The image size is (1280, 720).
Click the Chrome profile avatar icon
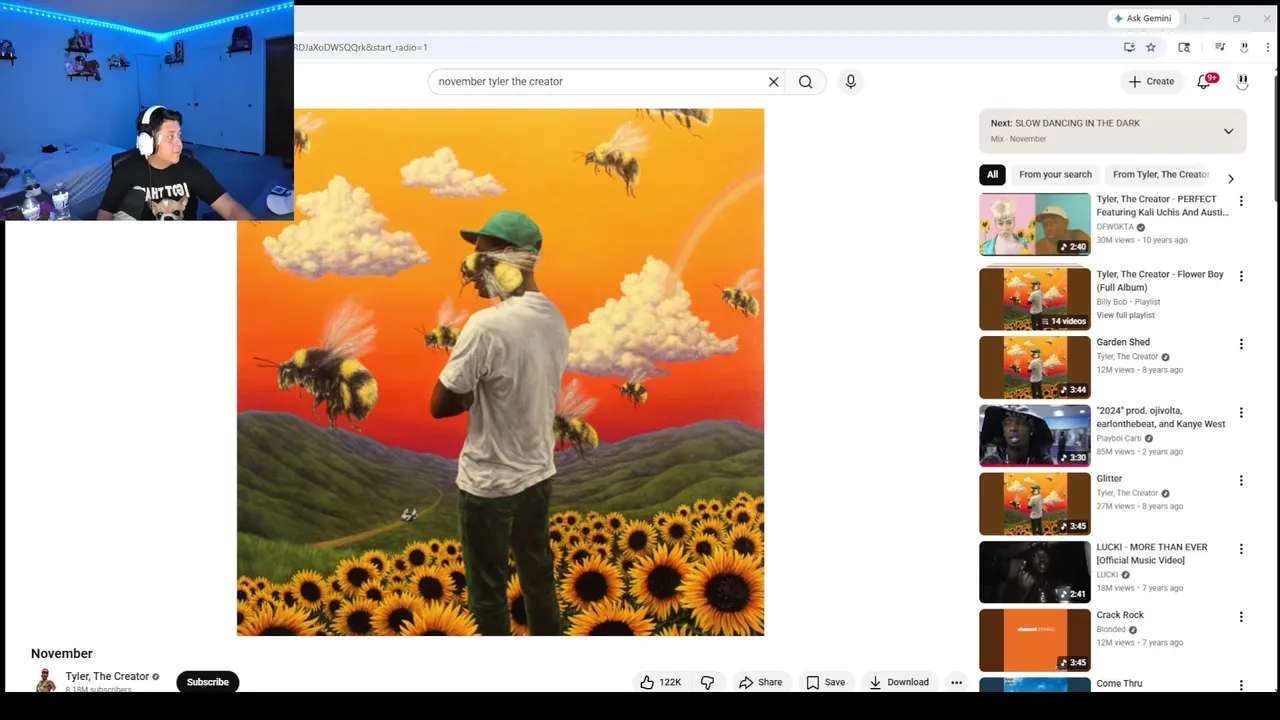point(1244,47)
